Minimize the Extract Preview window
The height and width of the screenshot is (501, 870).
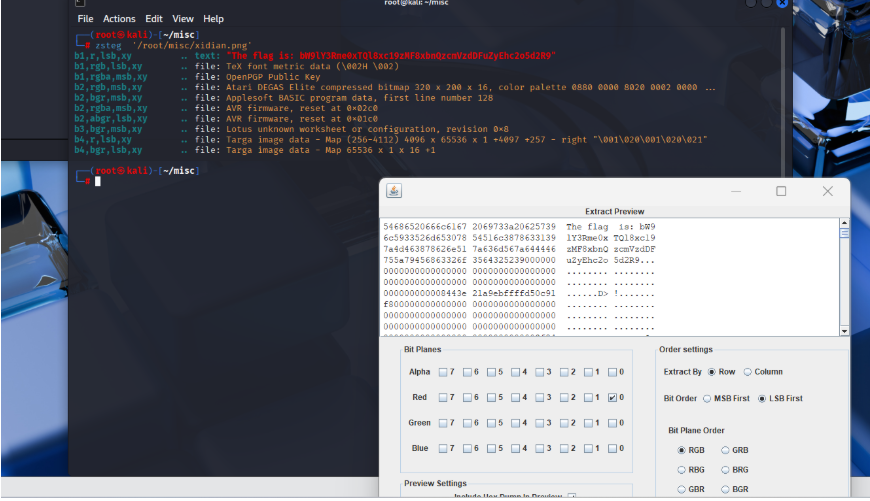pos(736,191)
